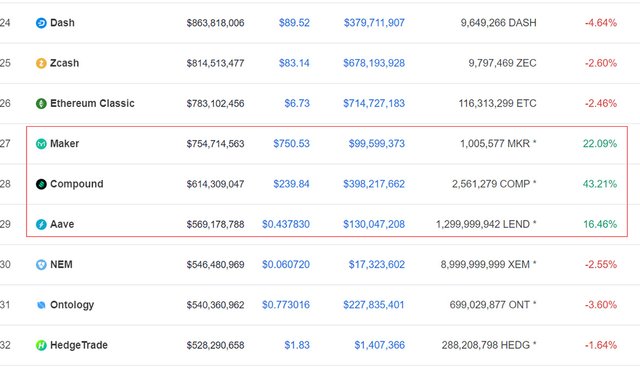Click Compound's 43.21% change value
The width and height of the screenshot is (640, 371).
pos(600,184)
